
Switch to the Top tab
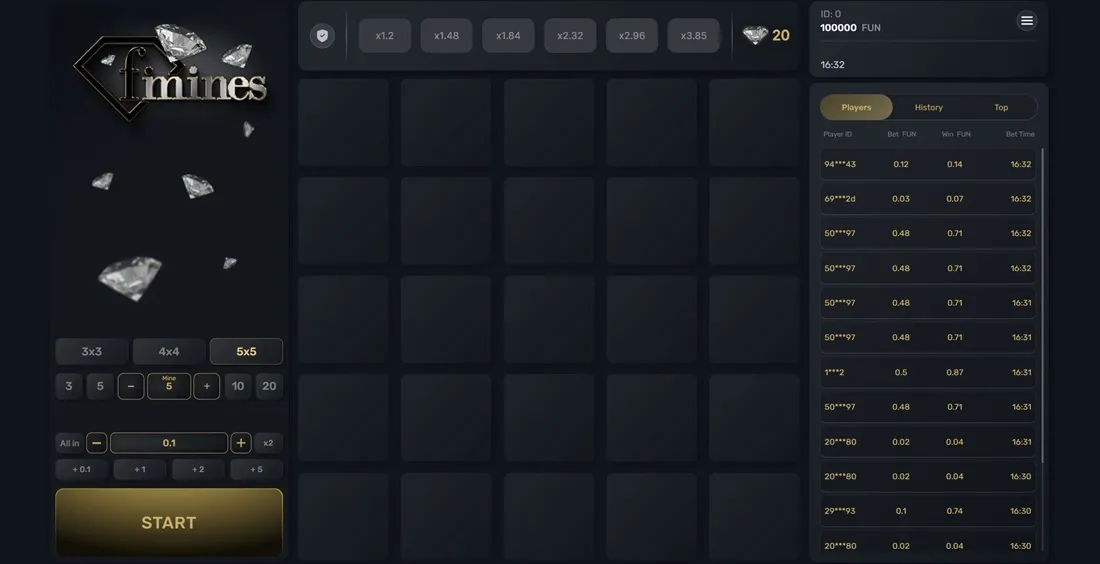1001,107
